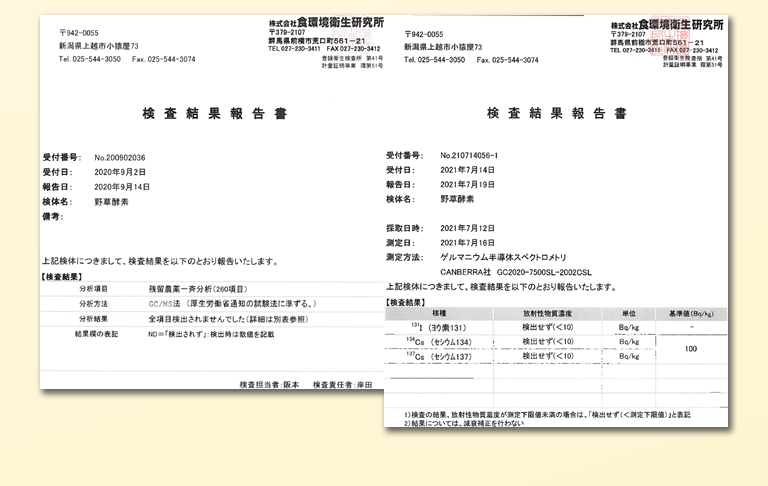Click the 核種 table header
The image size is (768, 486).
(x=439, y=314)
